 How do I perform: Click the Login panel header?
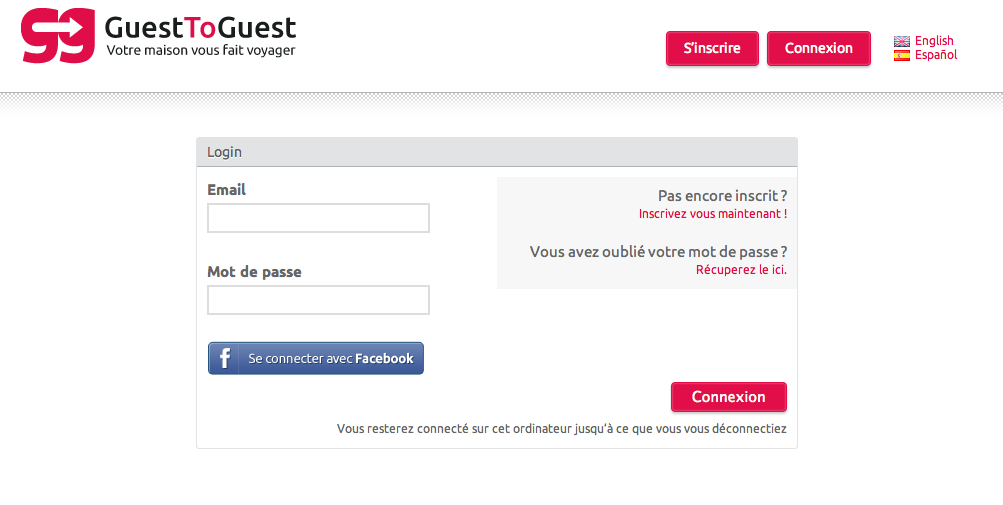[497, 152]
